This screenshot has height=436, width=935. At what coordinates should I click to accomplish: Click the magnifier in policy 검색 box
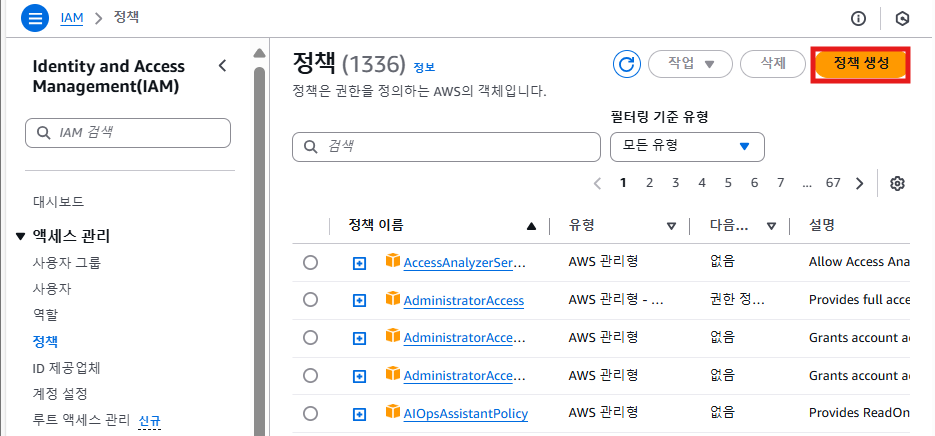pyautogui.click(x=311, y=147)
